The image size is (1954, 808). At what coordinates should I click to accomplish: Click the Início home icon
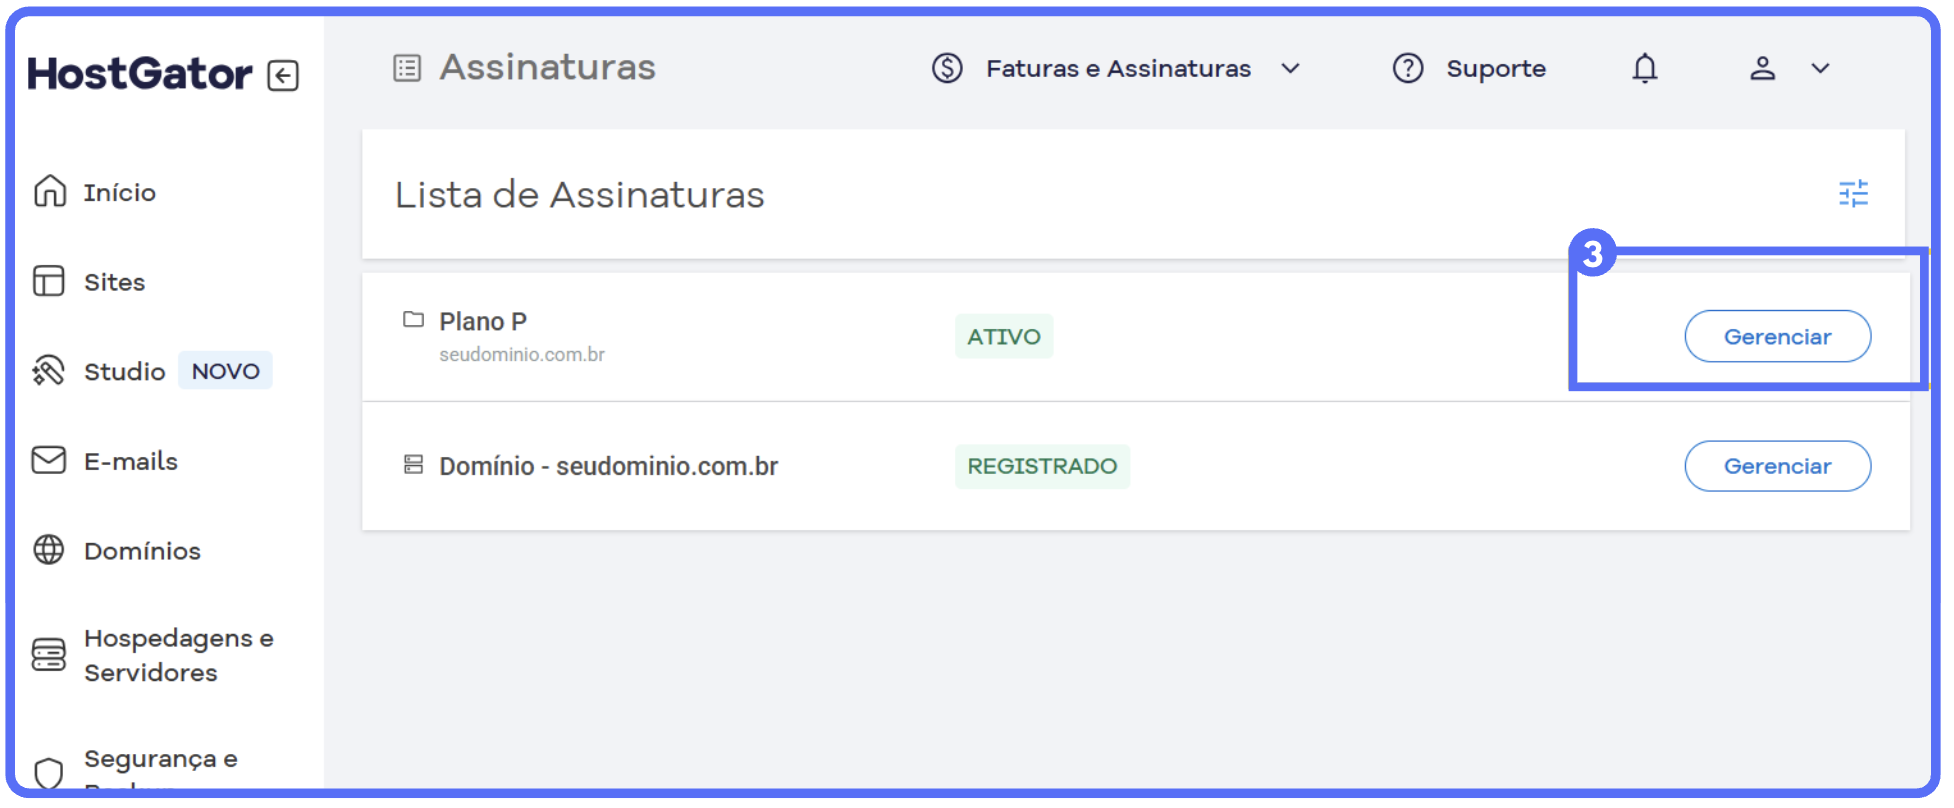[49, 191]
